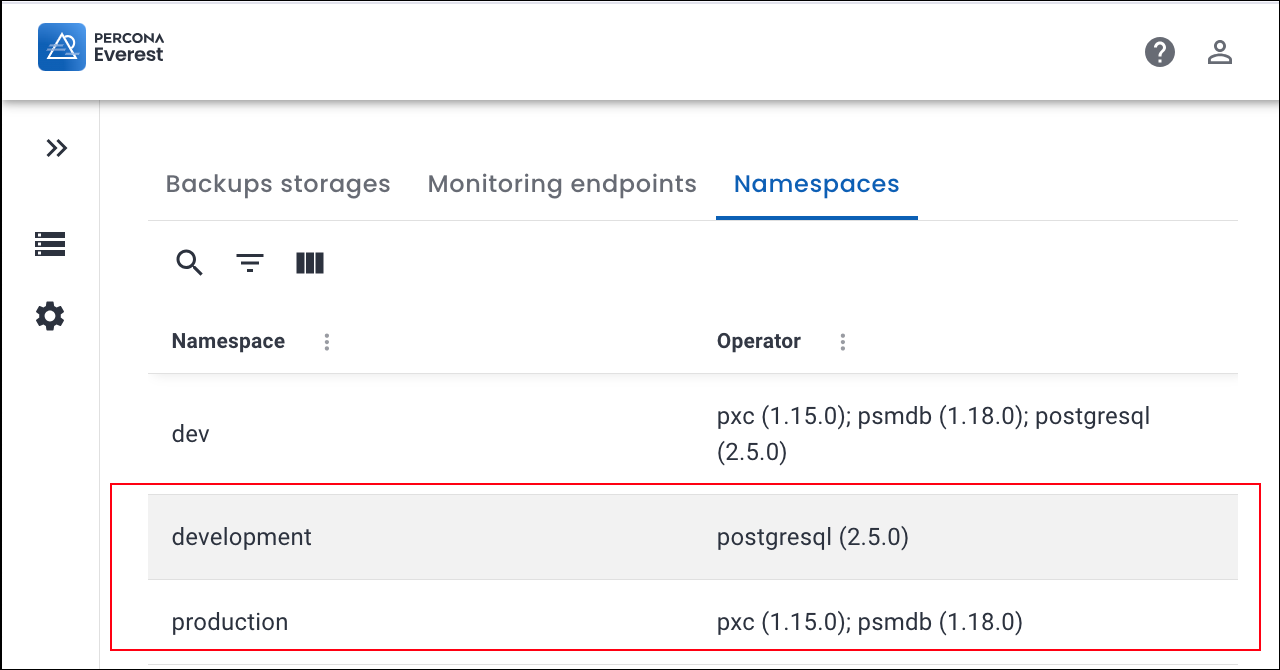Switch to the Backups storages tab
This screenshot has width=1280, height=670.
click(278, 184)
